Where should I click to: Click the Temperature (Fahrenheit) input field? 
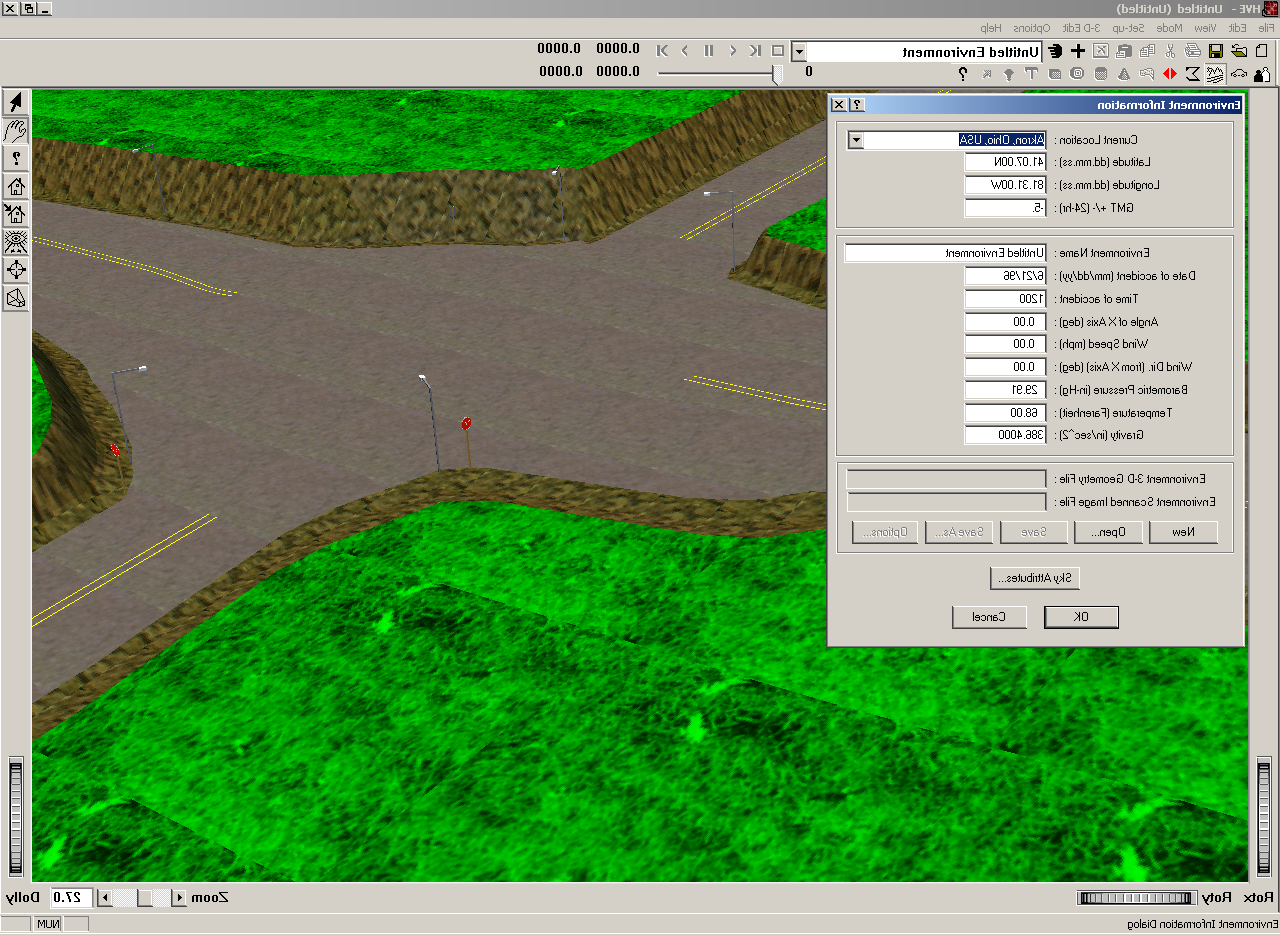[x=1005, y=412]
